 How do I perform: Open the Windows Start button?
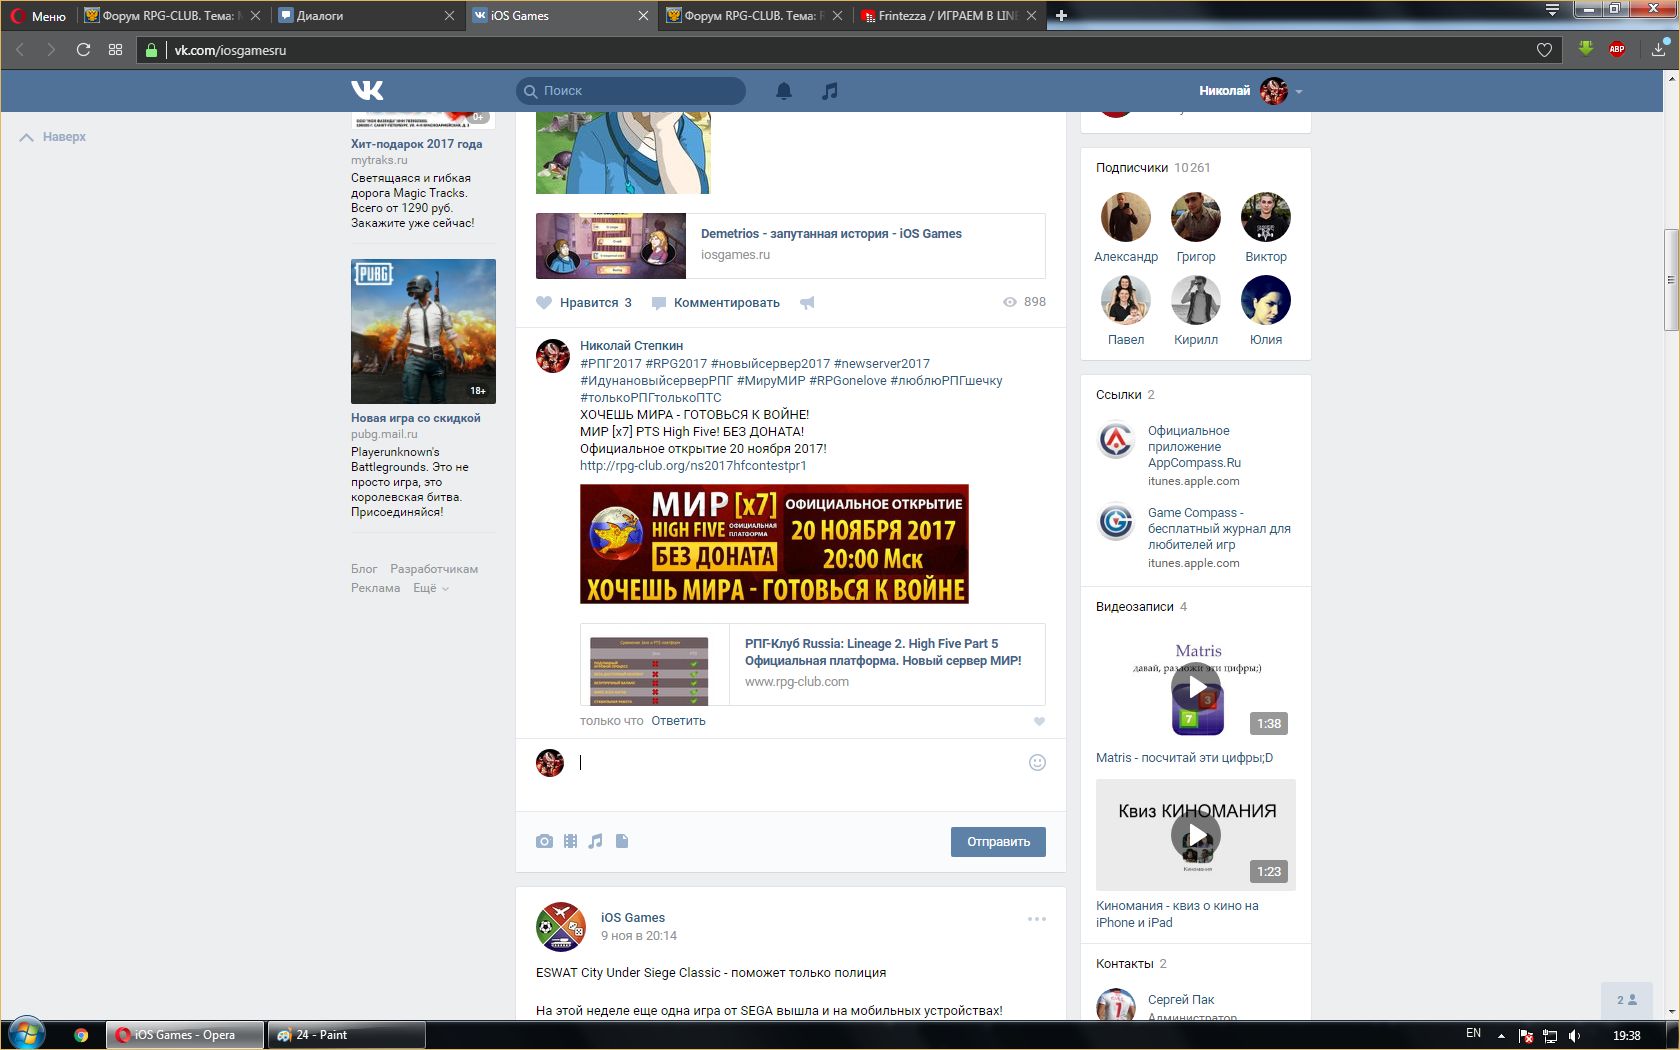click(x=26, y=1034)
